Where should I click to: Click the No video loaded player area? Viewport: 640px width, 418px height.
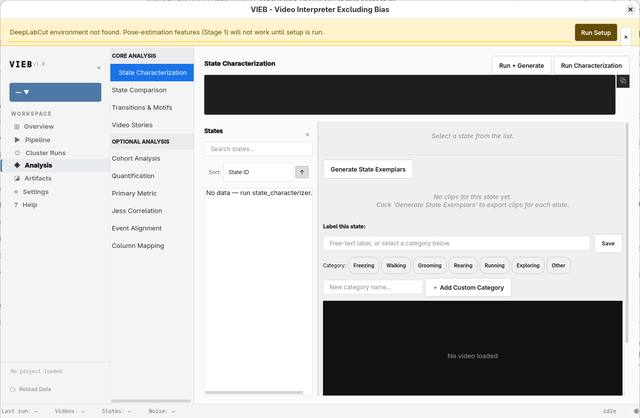click(x=472, y=348)
